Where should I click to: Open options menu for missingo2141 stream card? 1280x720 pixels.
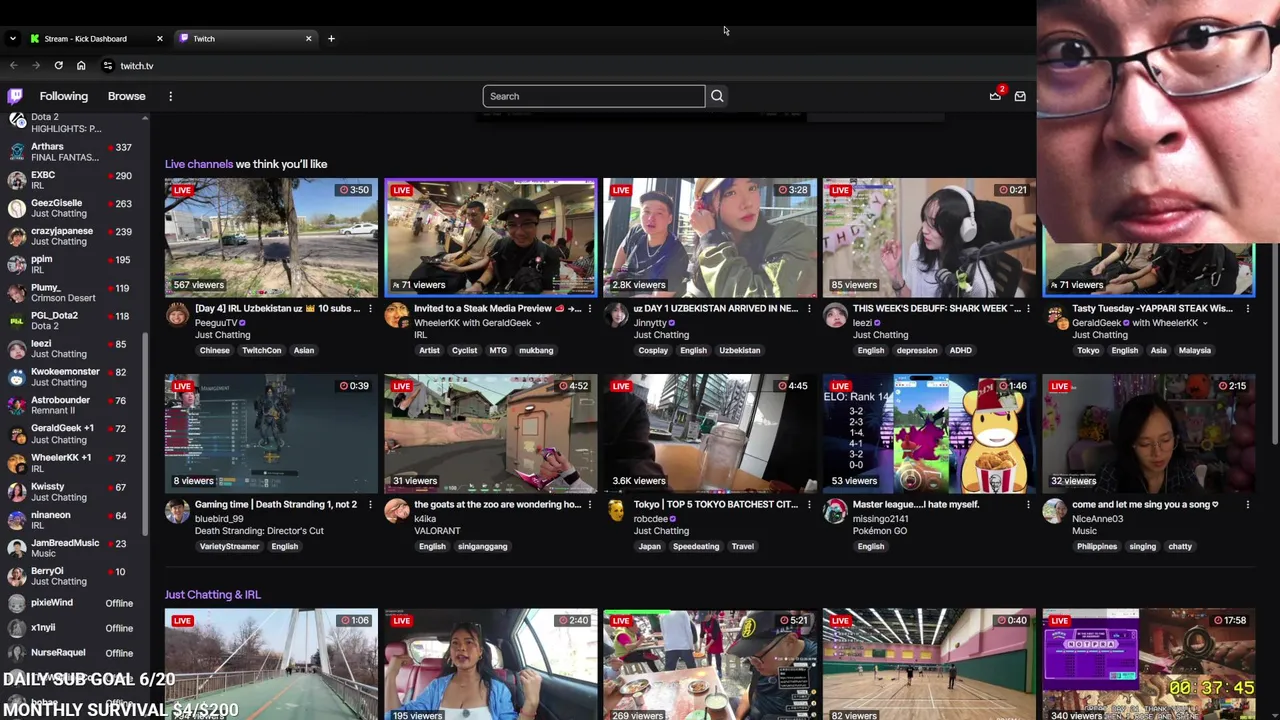click(1028, 505)
